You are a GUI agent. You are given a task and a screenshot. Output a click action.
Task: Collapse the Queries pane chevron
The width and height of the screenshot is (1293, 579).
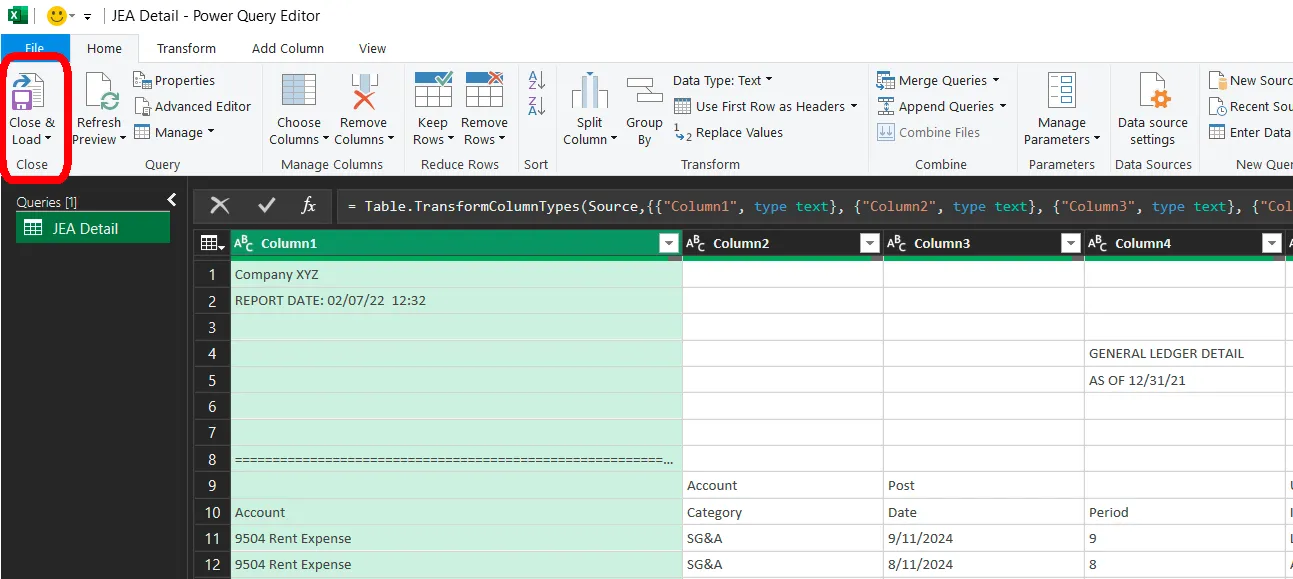click(171, 200)
